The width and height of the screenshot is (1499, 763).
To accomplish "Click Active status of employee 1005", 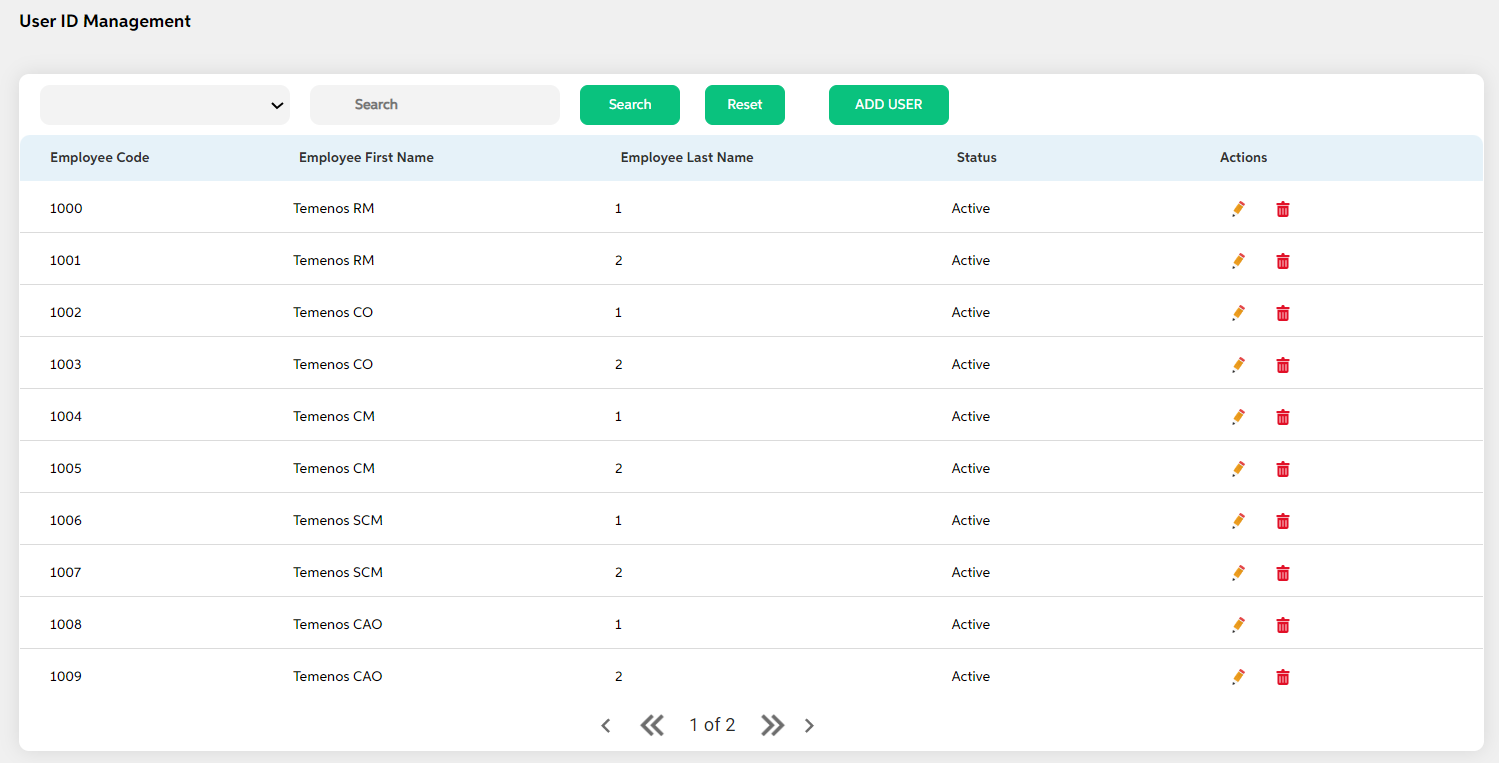I will 971,468.
